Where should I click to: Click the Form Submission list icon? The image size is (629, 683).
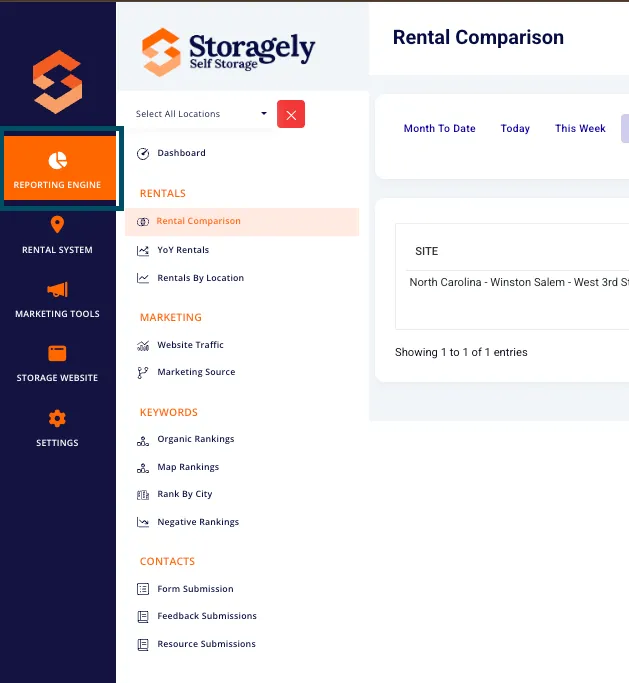(x=143, y=589)
